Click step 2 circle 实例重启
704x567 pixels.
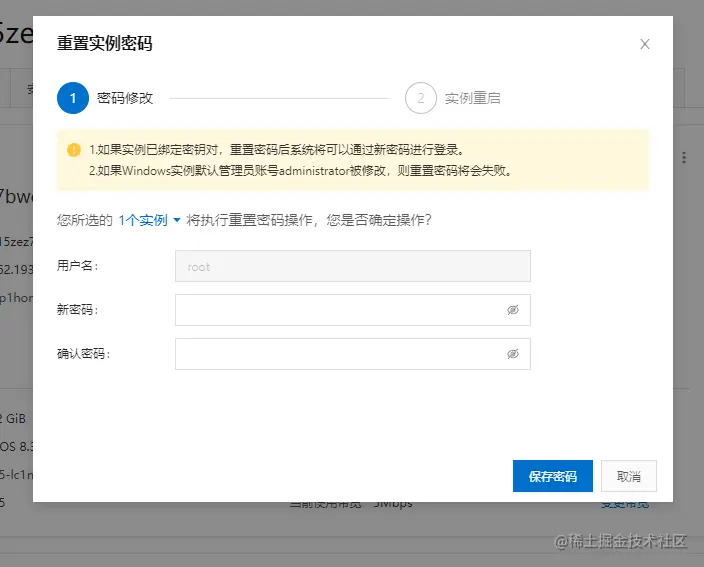(x=421, y=98)
